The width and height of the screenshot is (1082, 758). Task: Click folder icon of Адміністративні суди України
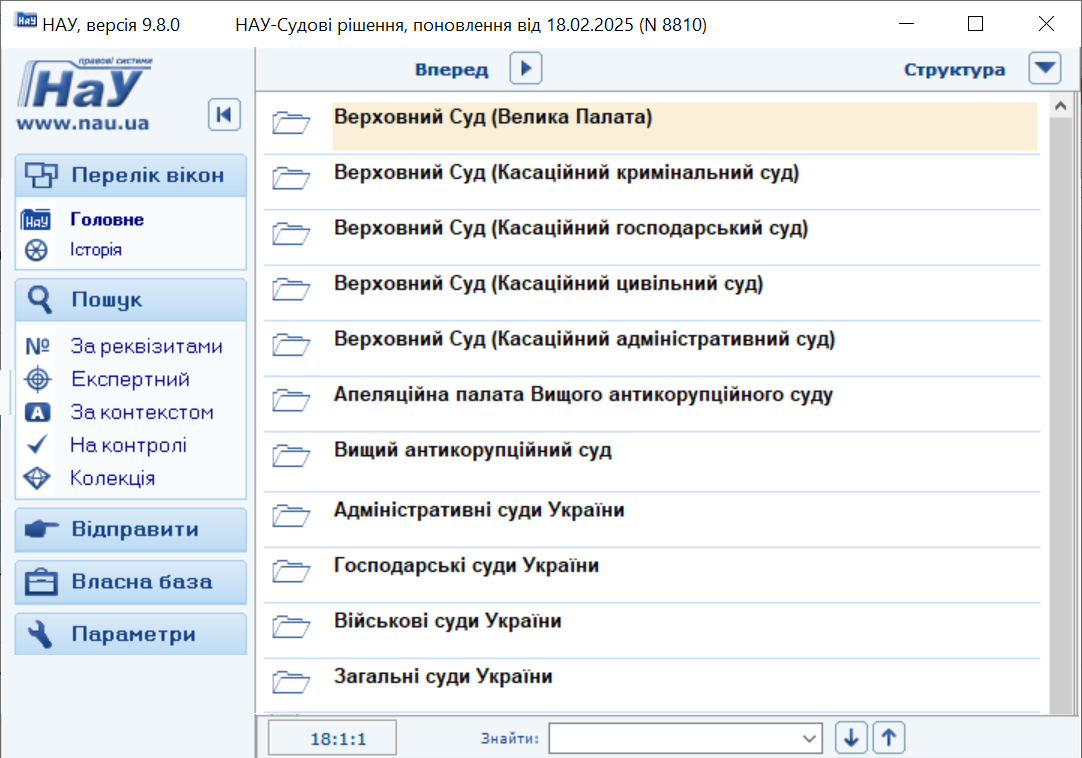coord(291,515)
